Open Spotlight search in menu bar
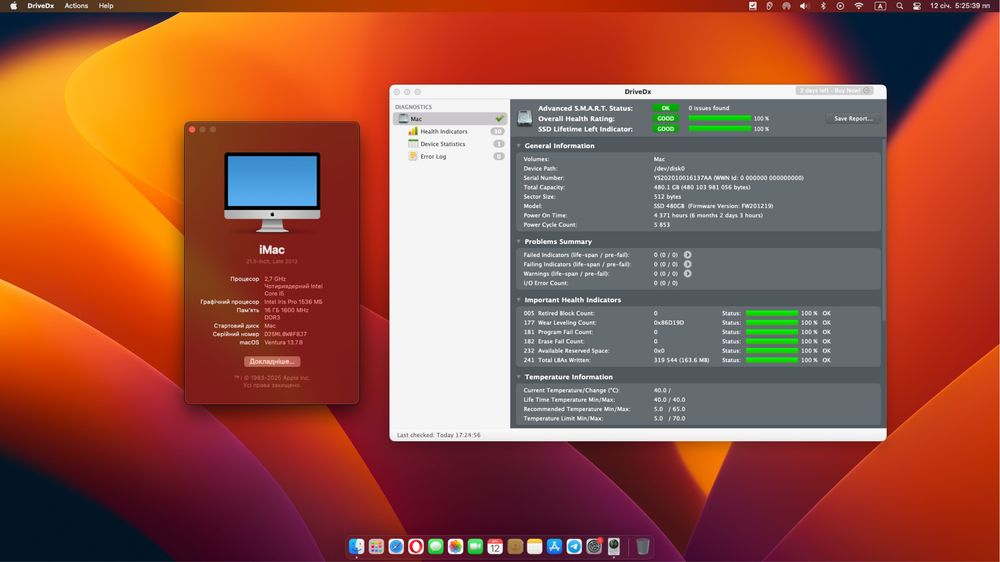 (x=899, y=6)
